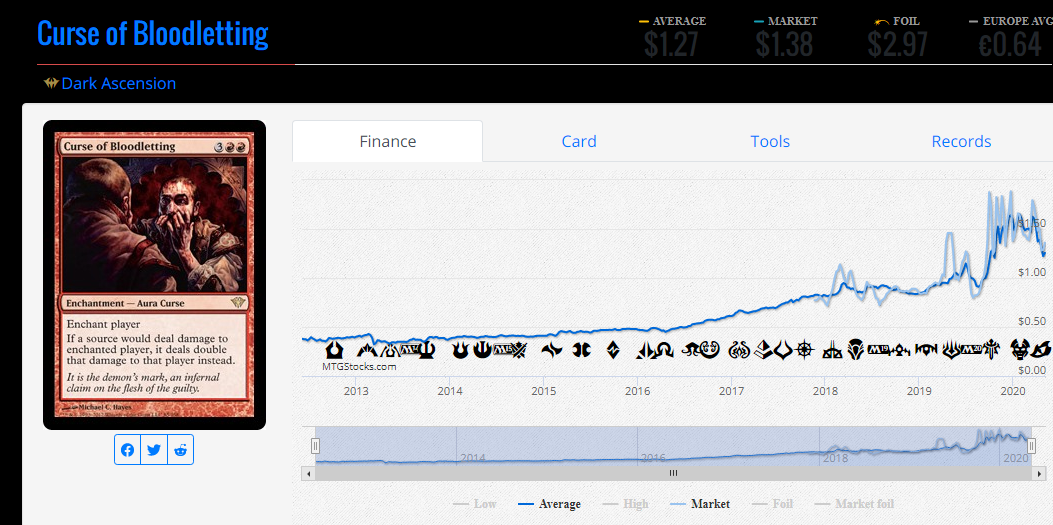This screenshot has width=1053, height=525.
Task: Click the navigator scrollbar thumb
Action: click(x=673, y=473)
